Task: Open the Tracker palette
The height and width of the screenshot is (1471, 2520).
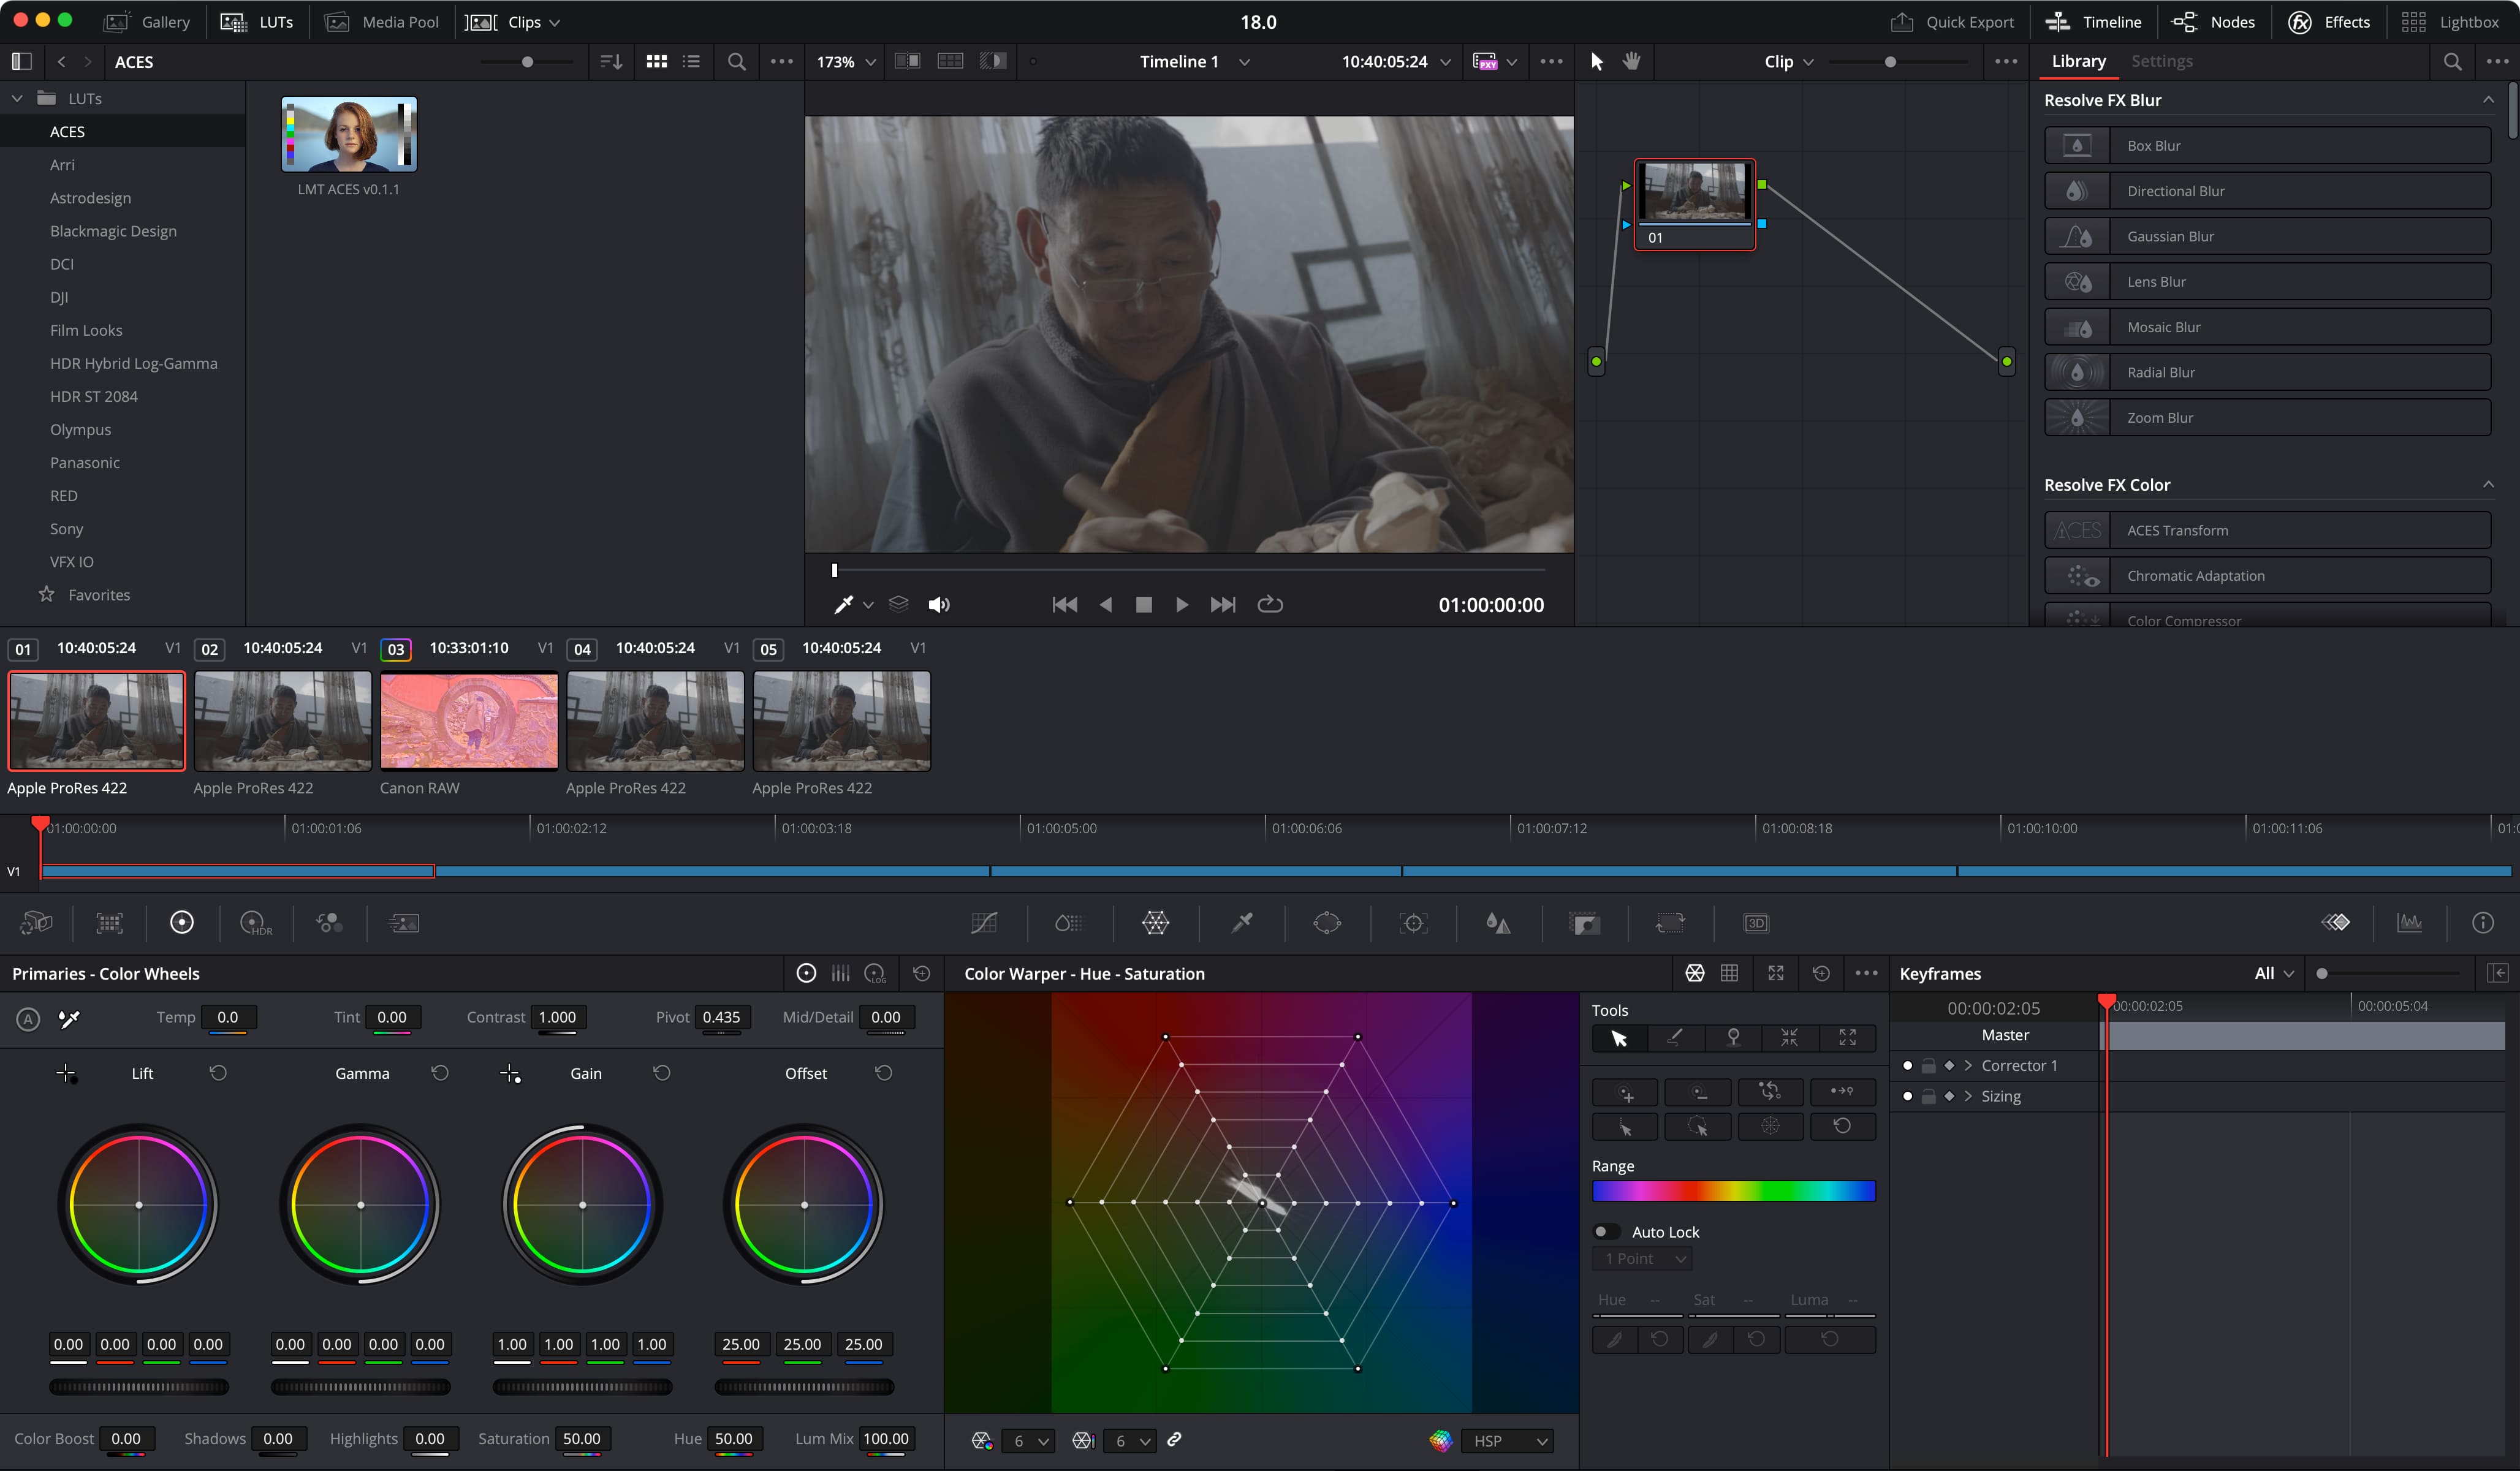Action: click(x=1413, y=922)
